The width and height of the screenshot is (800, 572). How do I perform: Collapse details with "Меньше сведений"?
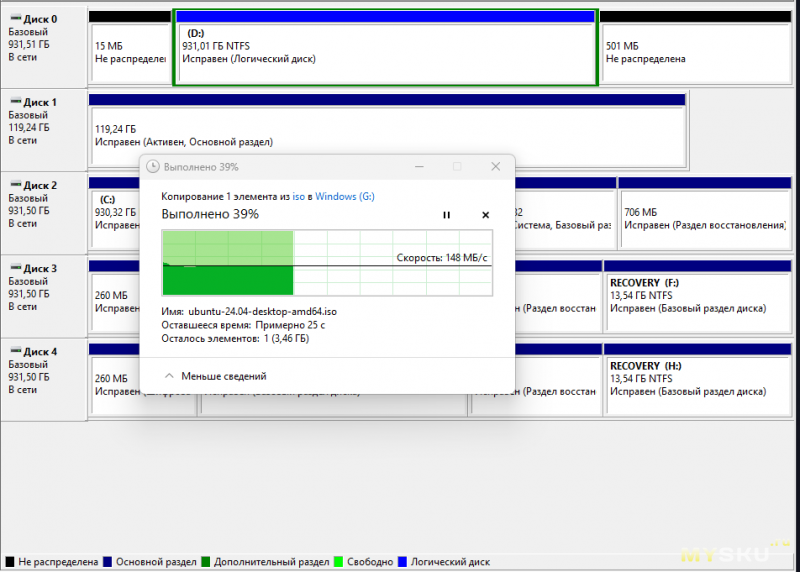coord(224,376)
